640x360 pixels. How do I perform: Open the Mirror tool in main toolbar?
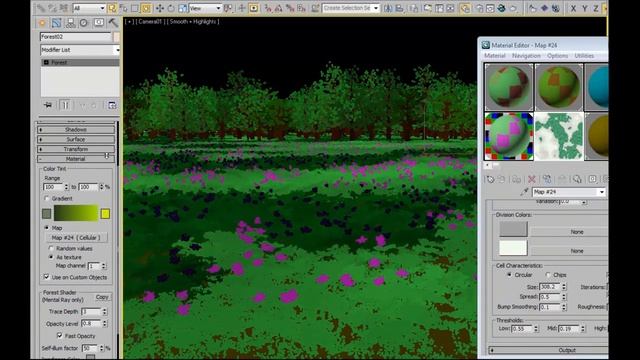pyautogui.click(x=388, y=8)
